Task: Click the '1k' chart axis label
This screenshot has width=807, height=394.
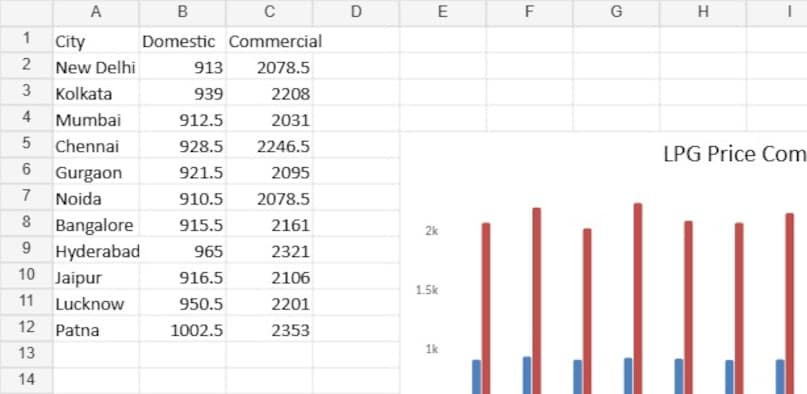Action: pyautogui.click(x=431, y=350)
